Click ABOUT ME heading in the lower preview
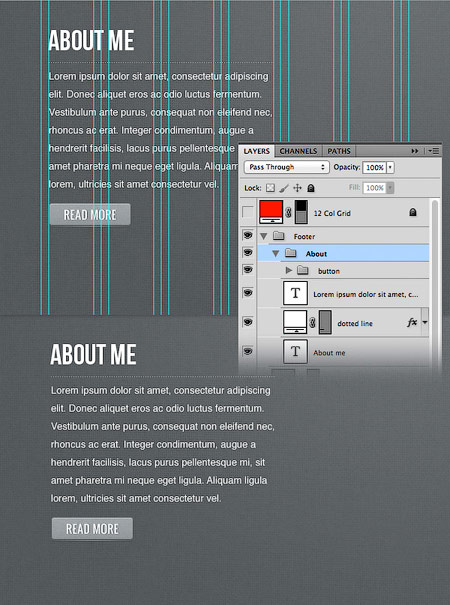Viewport: 450px width, 605px height. click(93, 354)
